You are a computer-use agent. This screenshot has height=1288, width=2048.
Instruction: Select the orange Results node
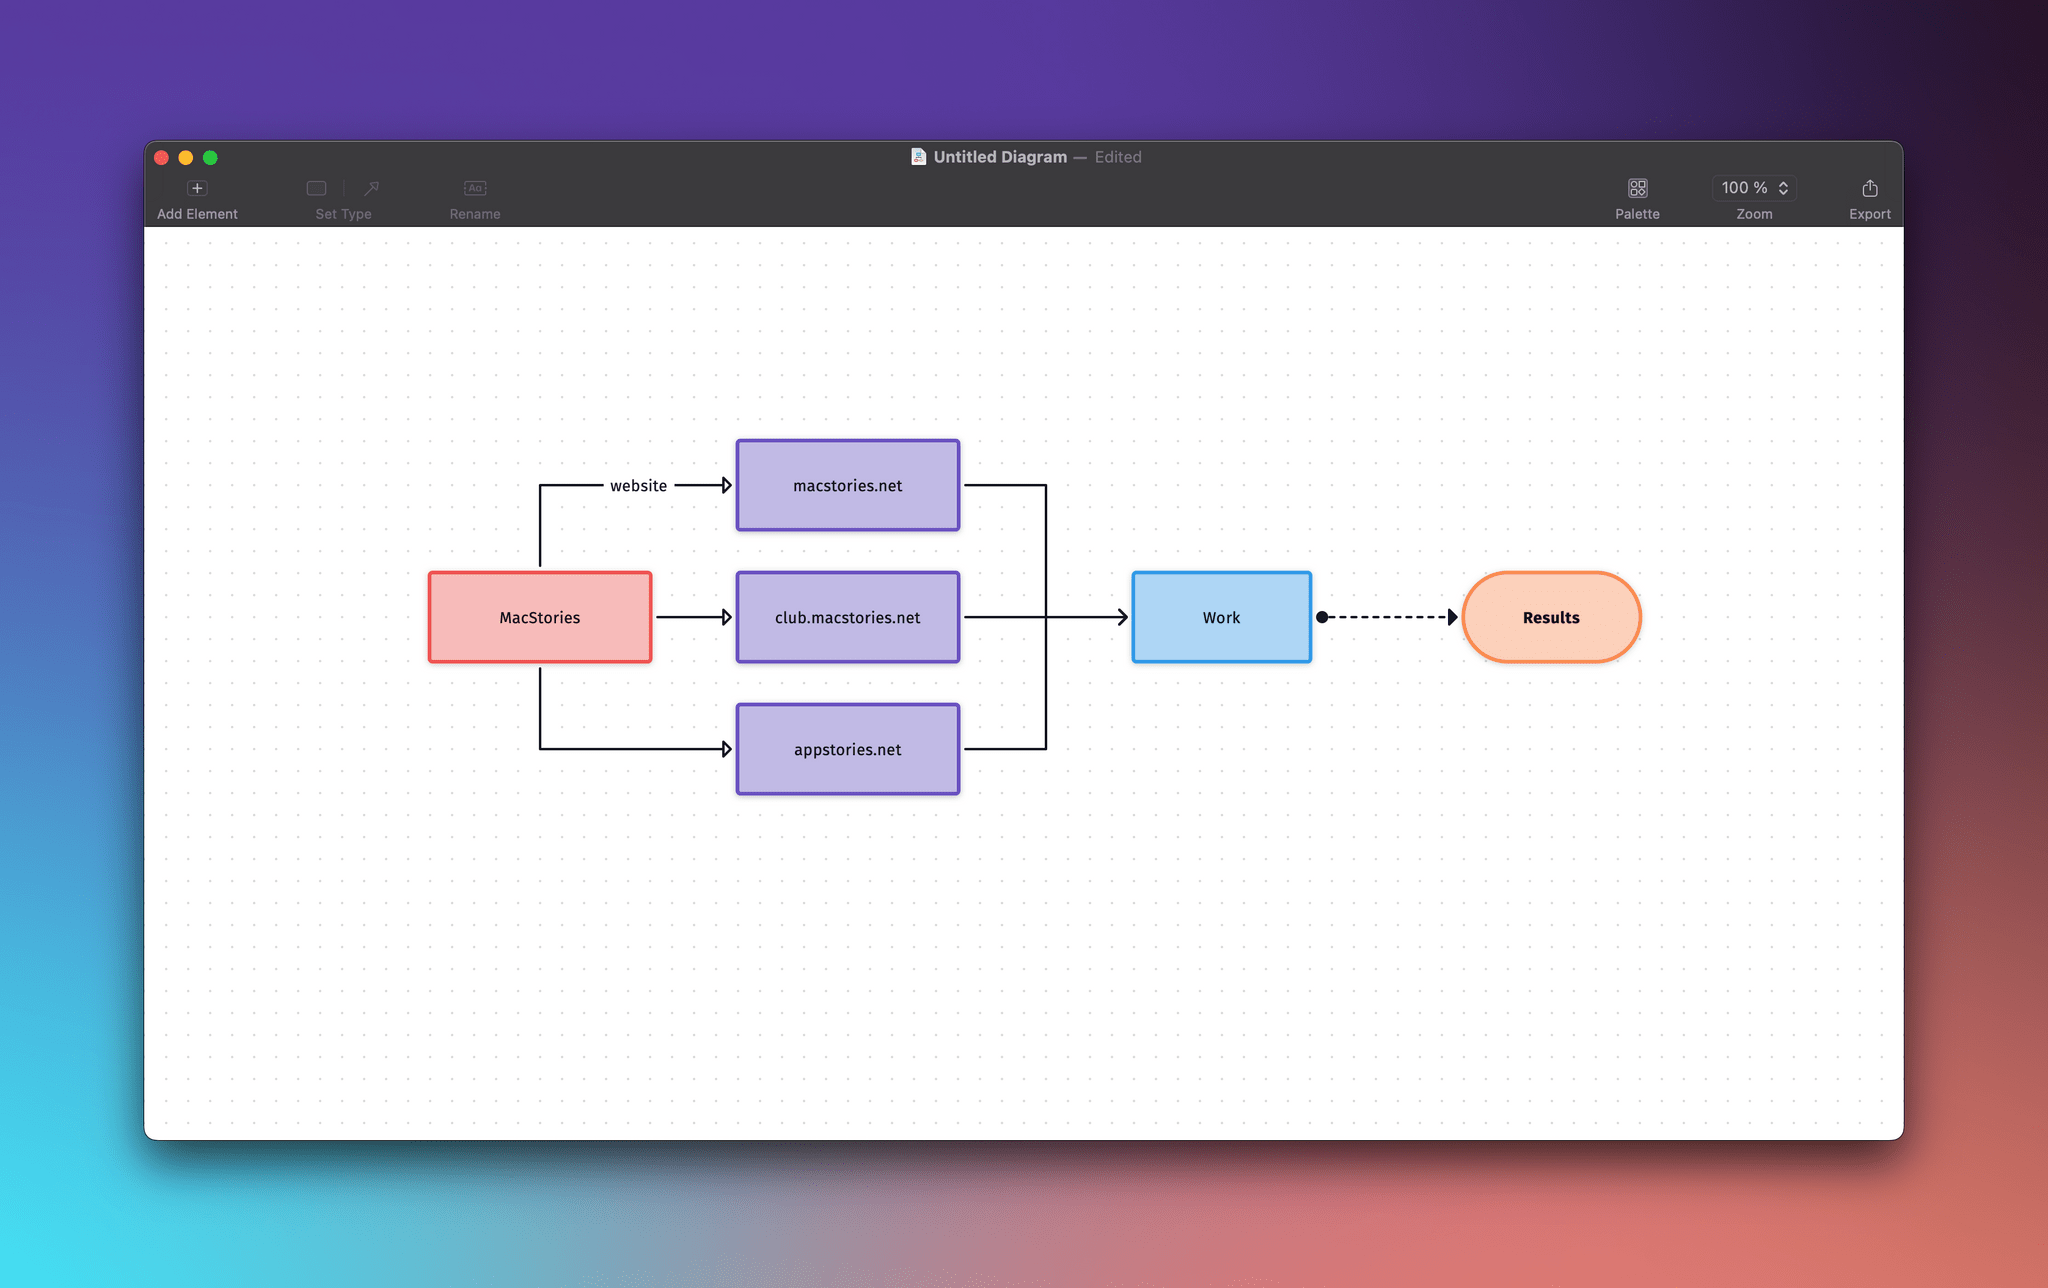[x=1551, y=617]
